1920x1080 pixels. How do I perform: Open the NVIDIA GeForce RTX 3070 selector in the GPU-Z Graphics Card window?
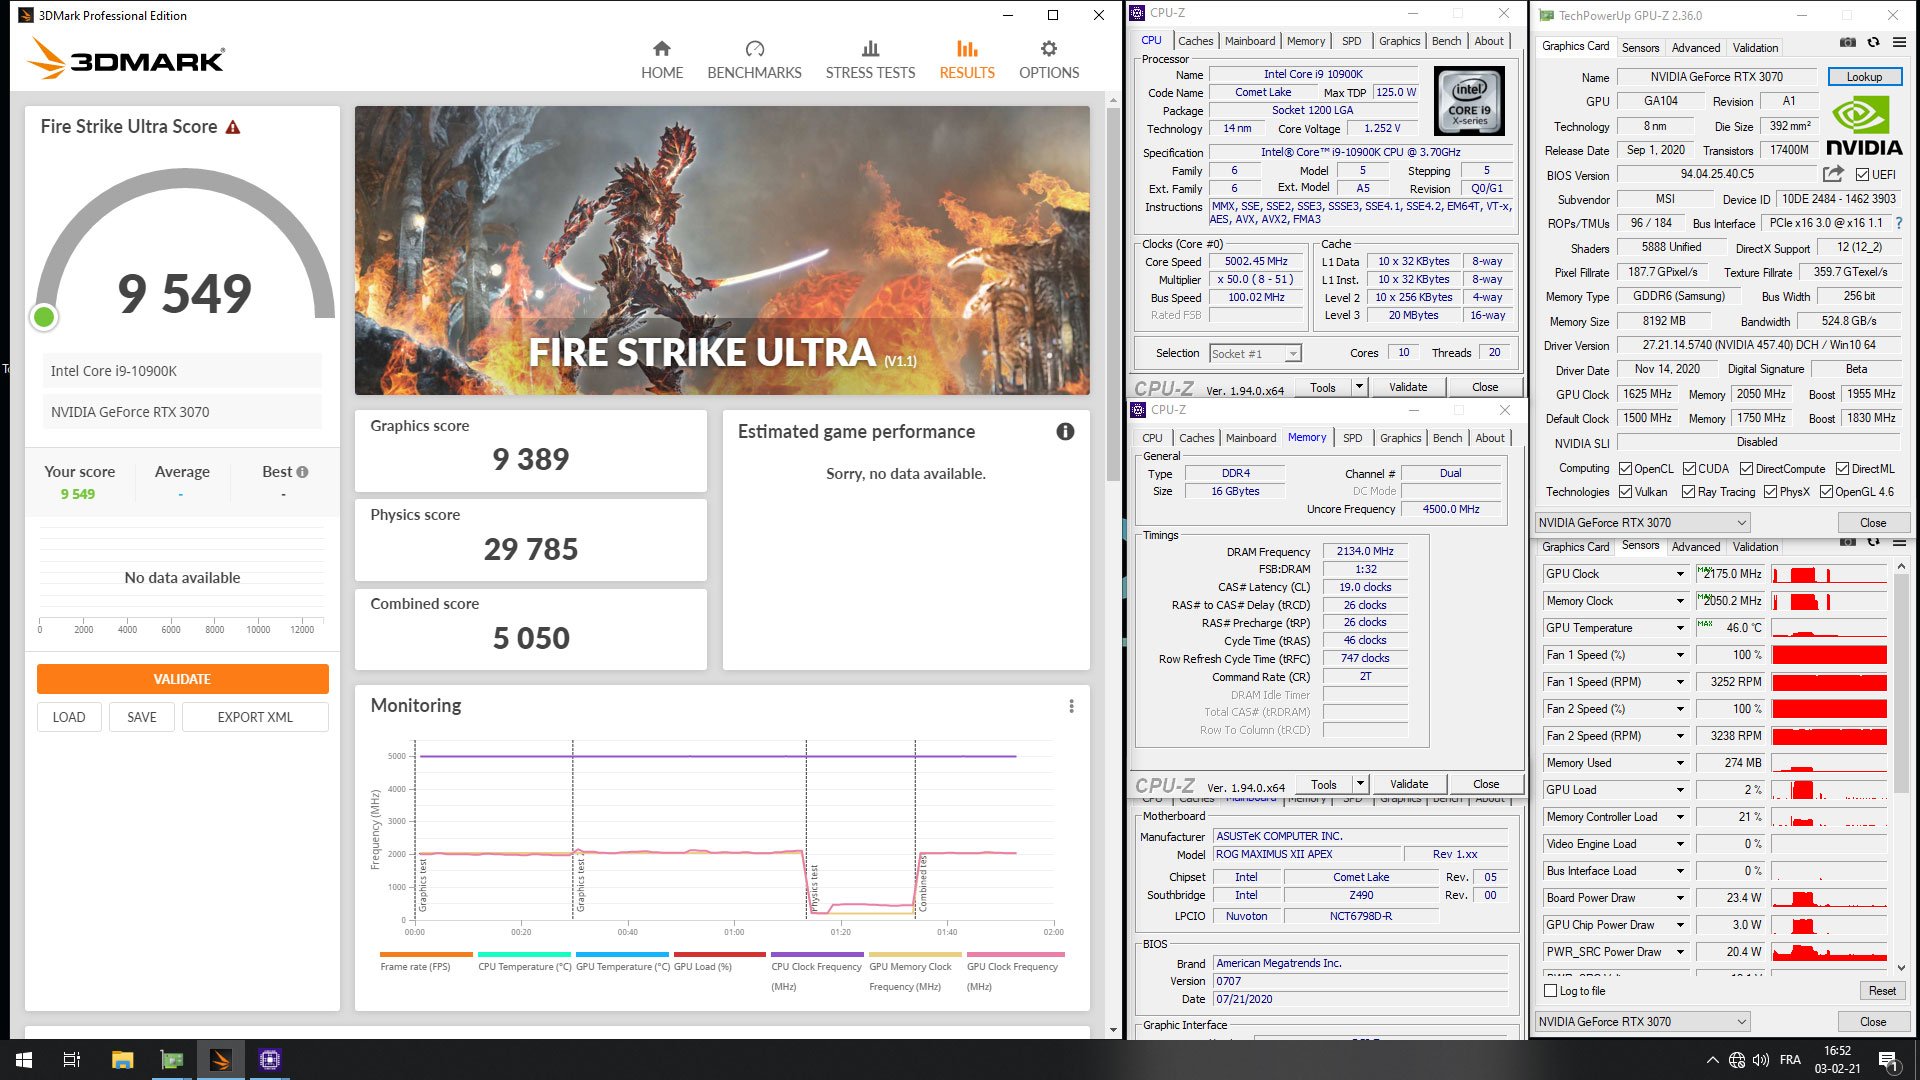click(x=1643, y=523)
